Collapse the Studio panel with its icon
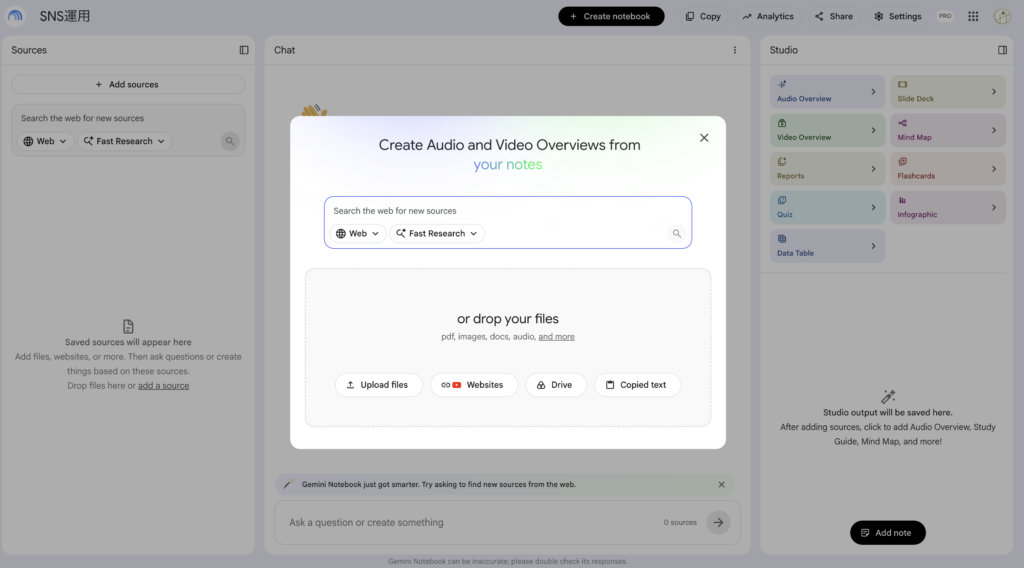This screenshot has width=1024, height=568. (x=1002, y=50)
